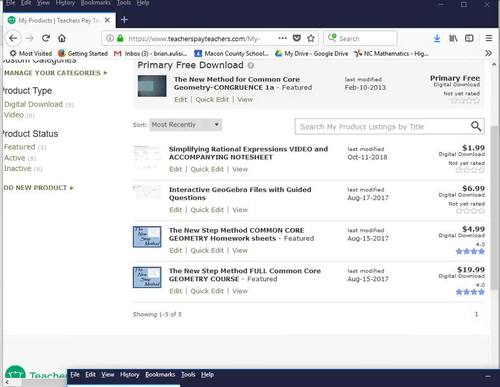Click scroll-up arrow of page scrollbar
This screenshot has width=500, height=387.
pyautogui.click(x=494, y=64)
